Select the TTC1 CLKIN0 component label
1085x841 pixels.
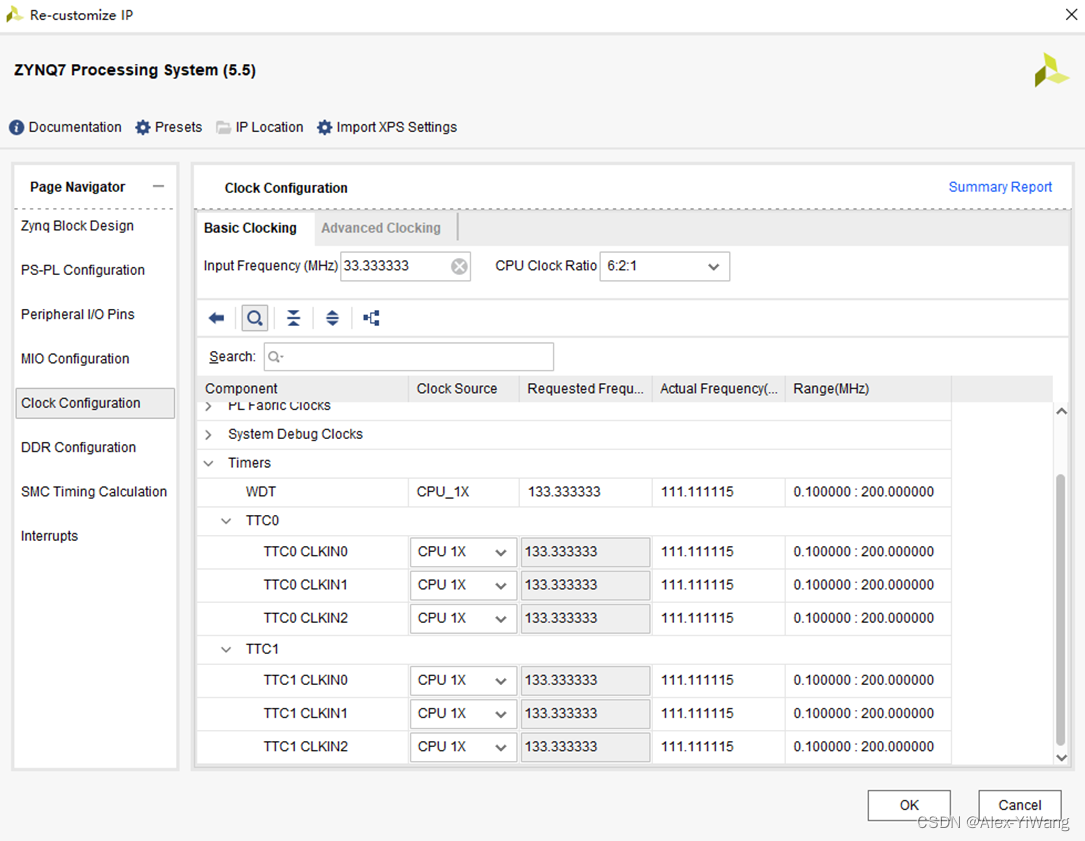305,681
